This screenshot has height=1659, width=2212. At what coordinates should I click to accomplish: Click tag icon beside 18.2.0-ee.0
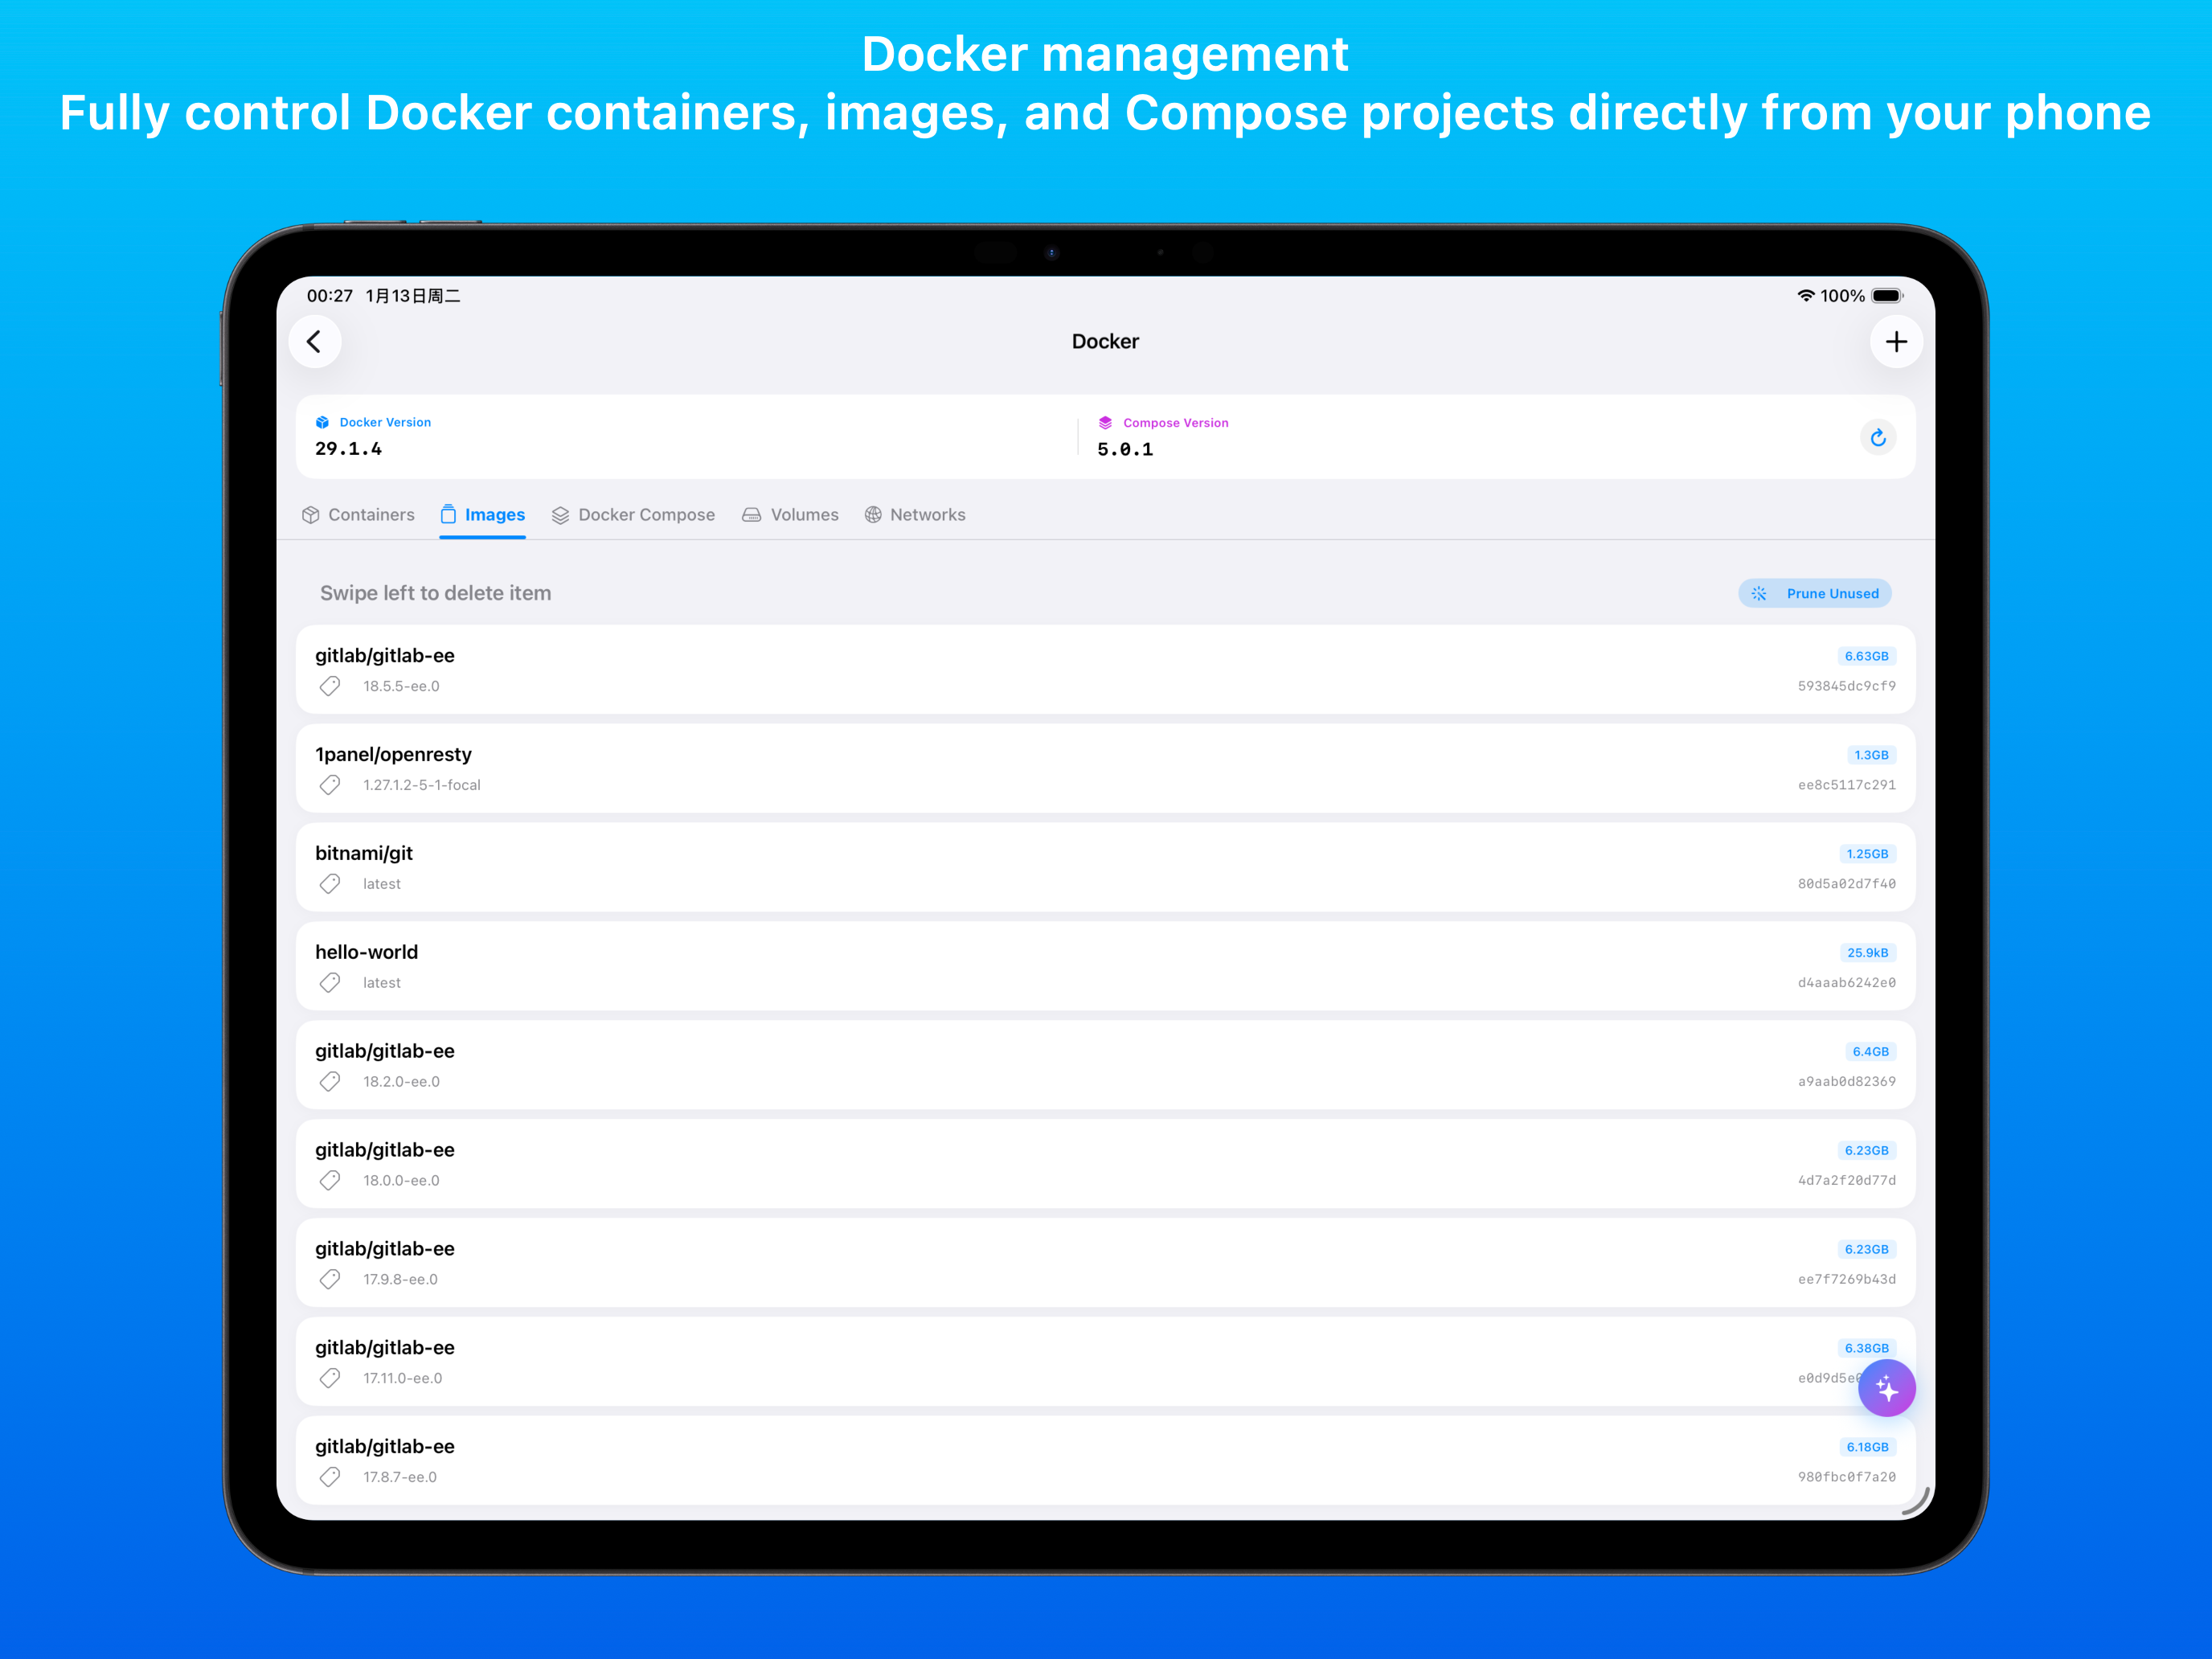(x=330, y=1082)
